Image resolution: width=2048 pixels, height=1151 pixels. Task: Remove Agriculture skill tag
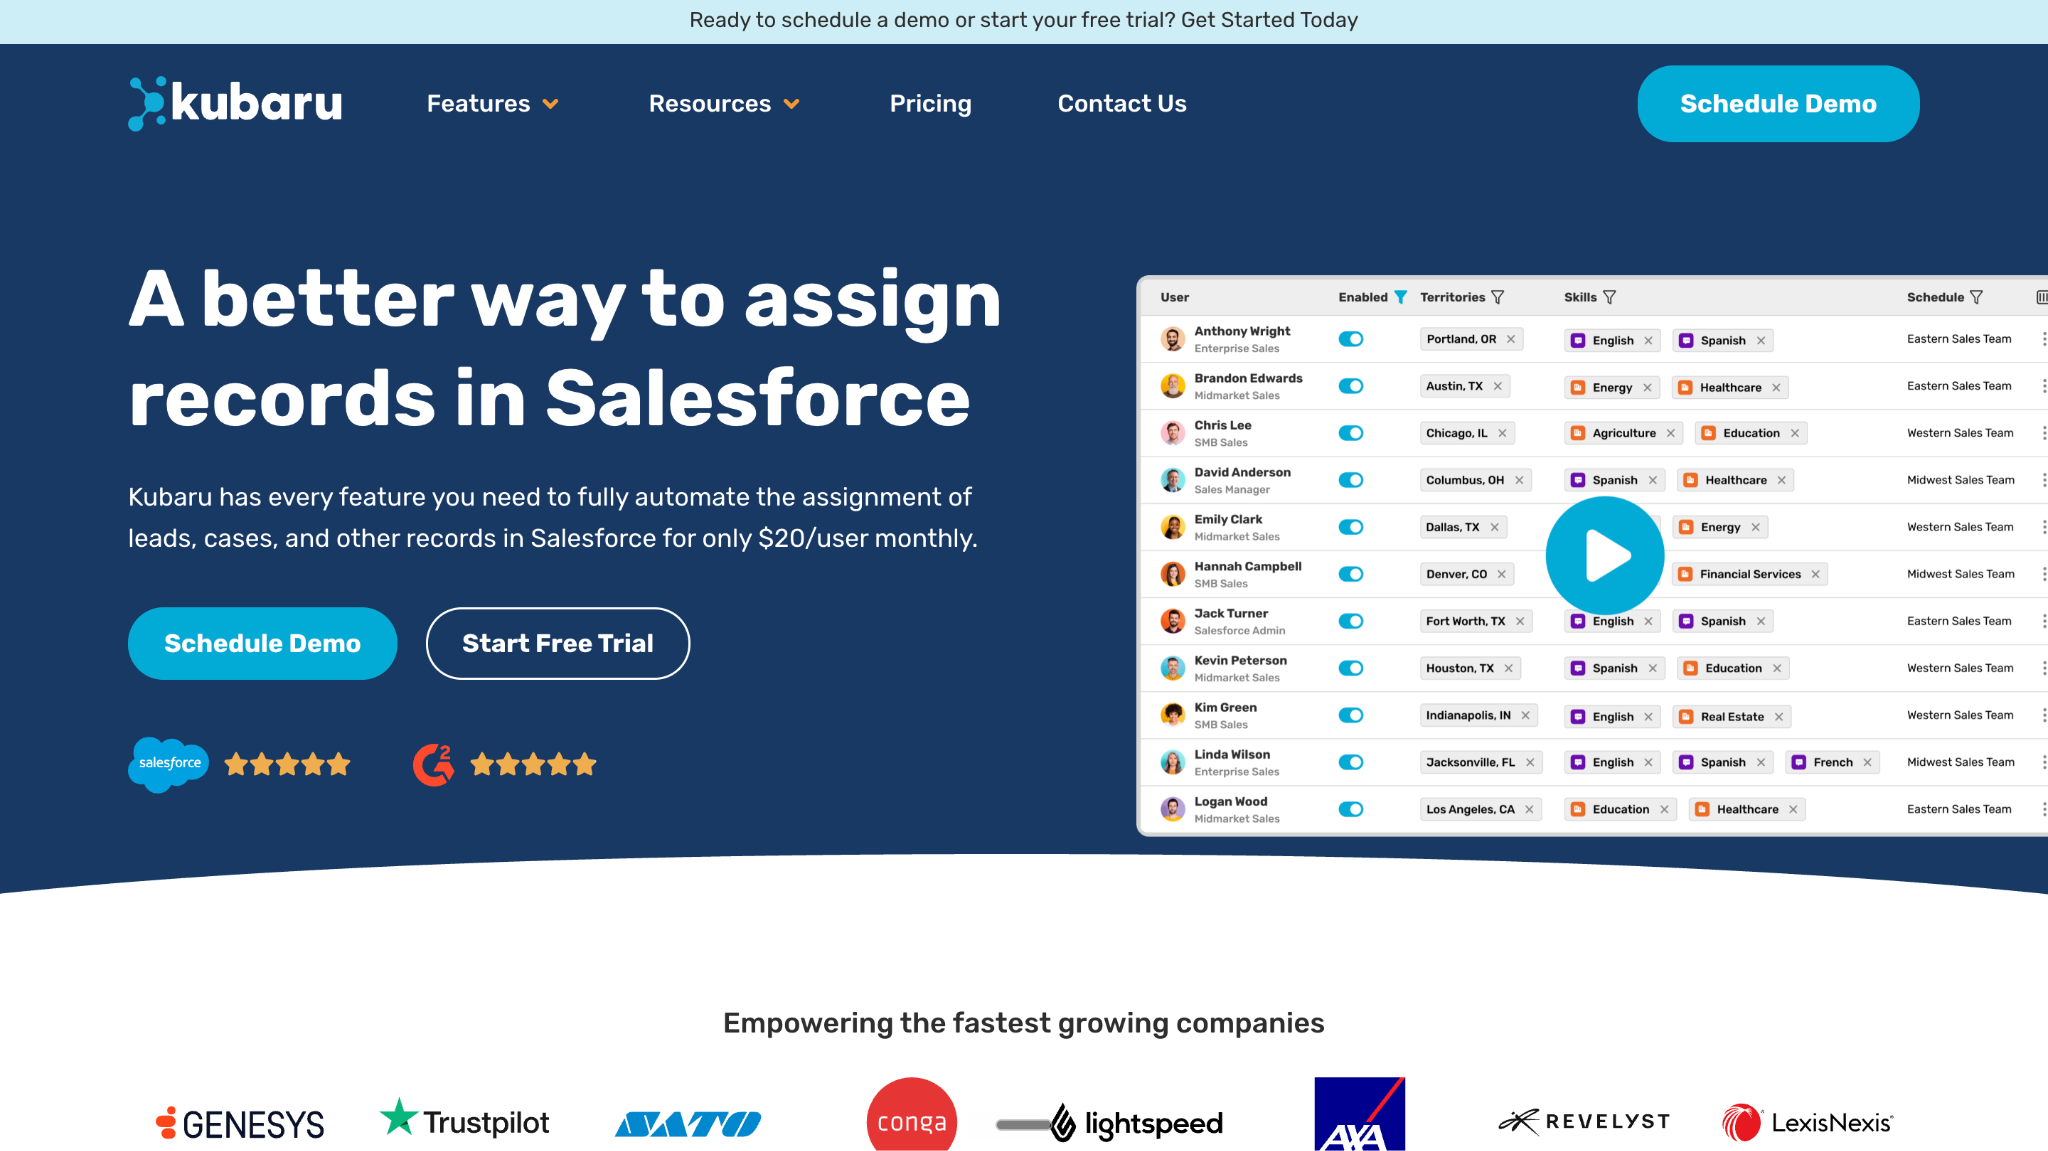point(1670,433)
